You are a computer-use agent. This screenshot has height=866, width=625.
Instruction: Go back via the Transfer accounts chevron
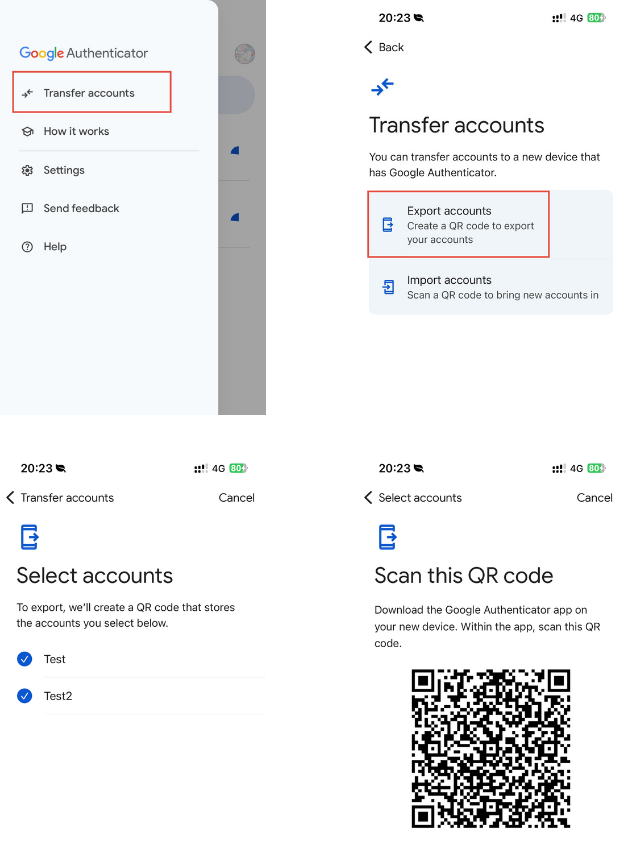[x=11, y=497]
